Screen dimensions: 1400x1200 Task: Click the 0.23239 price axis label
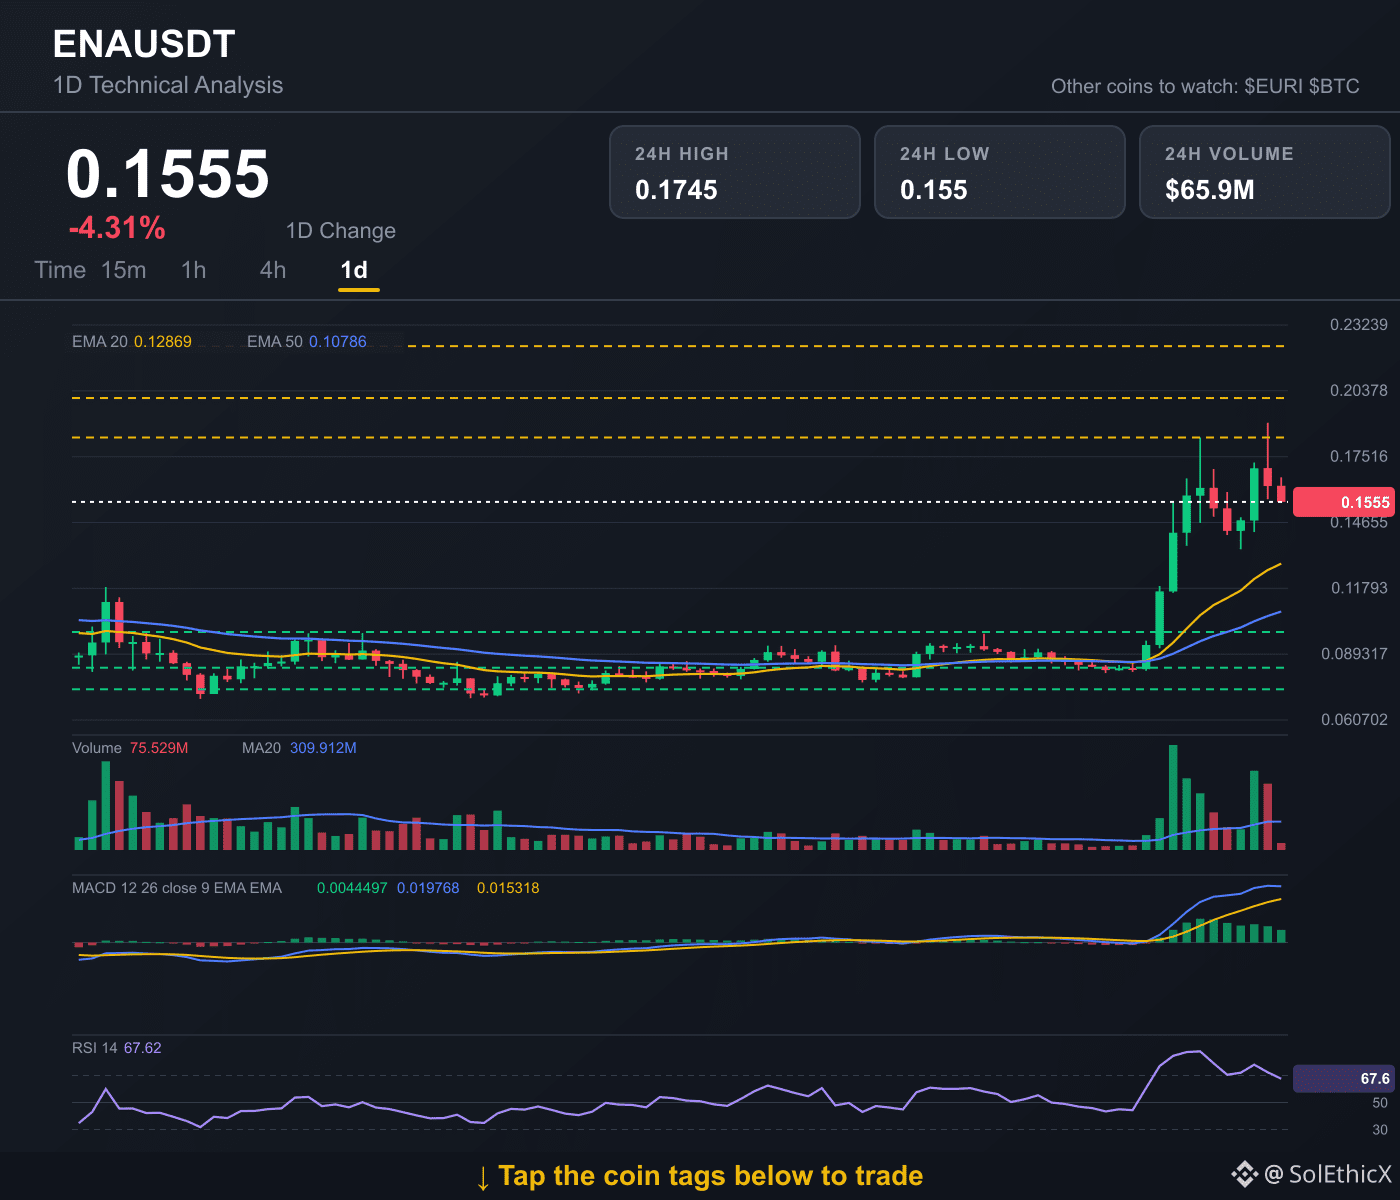click(x=1359, y=324)
